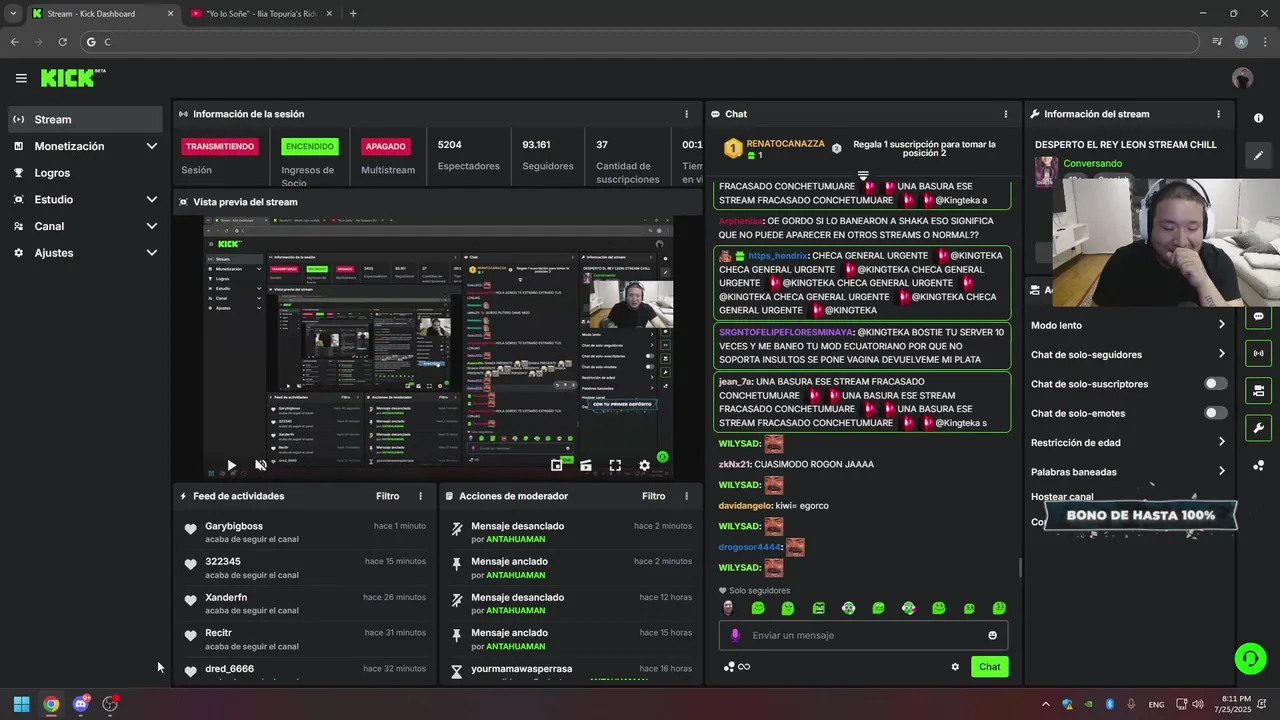Screen dimensions: 1280x720
Task: Open Restricción de edad settings
Action: click(x=1128, y=442)
